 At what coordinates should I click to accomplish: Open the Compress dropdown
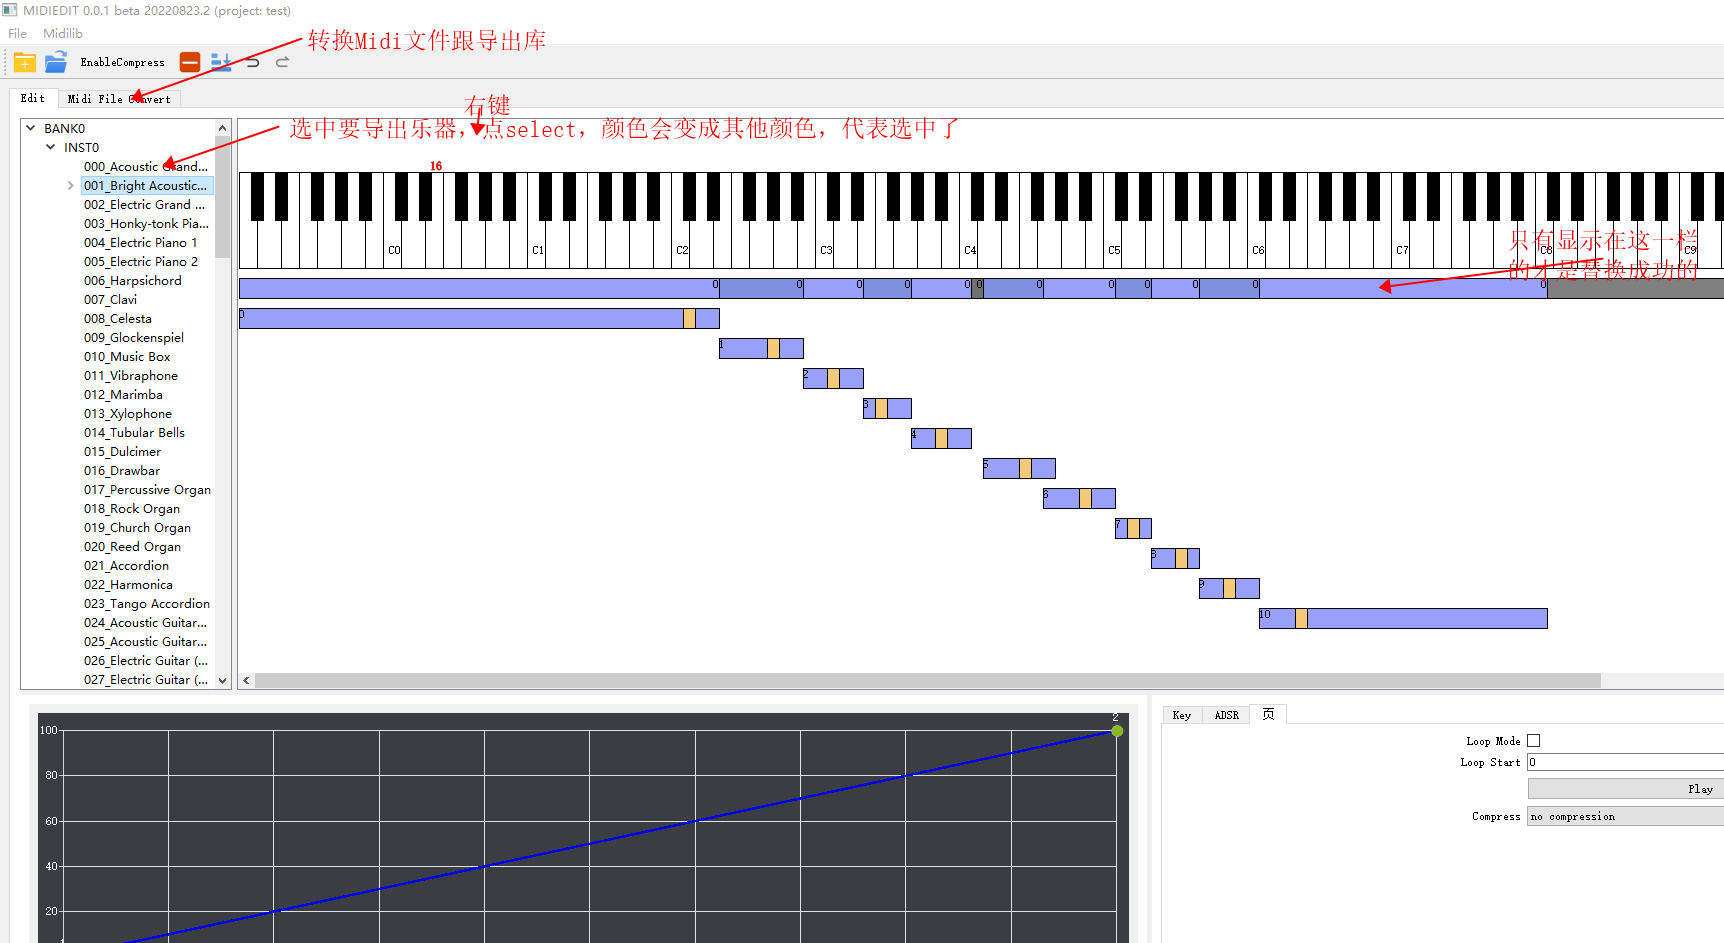pyautogui.click(x=1624, y=817)
